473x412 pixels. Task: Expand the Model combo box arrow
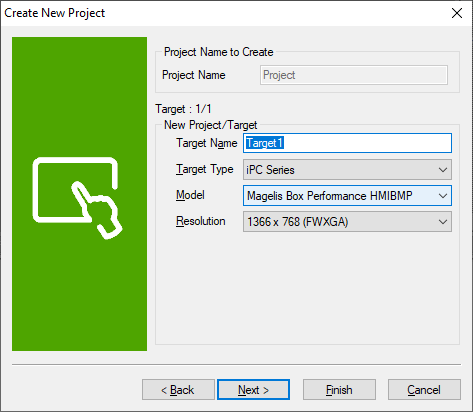click(x=443, y=196)
